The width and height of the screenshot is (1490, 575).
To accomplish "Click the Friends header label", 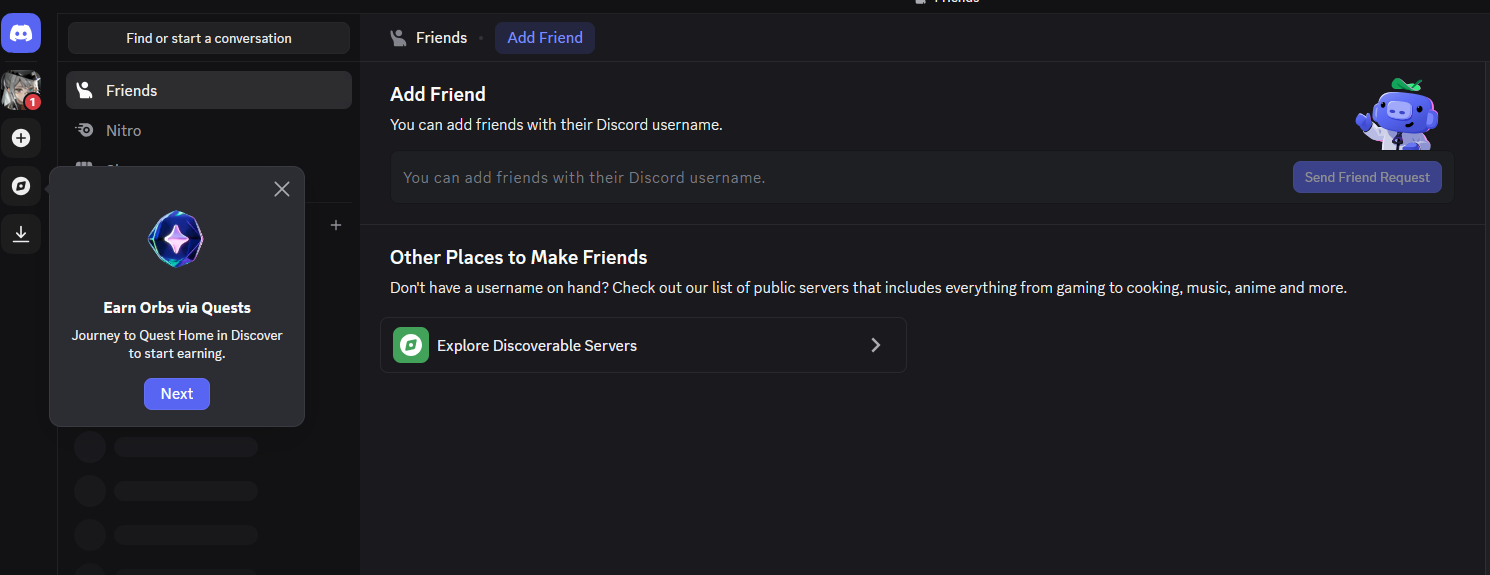I will [442, 38].
